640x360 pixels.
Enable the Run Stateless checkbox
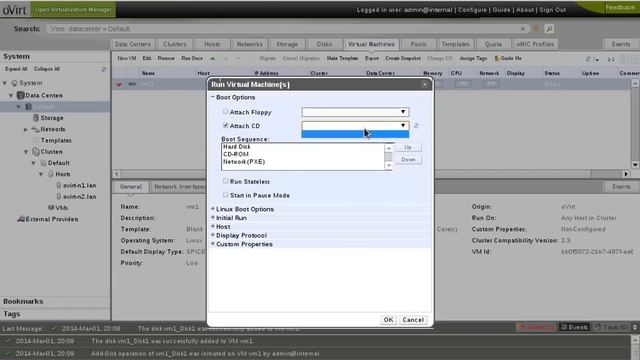click(x=225, y=181)
